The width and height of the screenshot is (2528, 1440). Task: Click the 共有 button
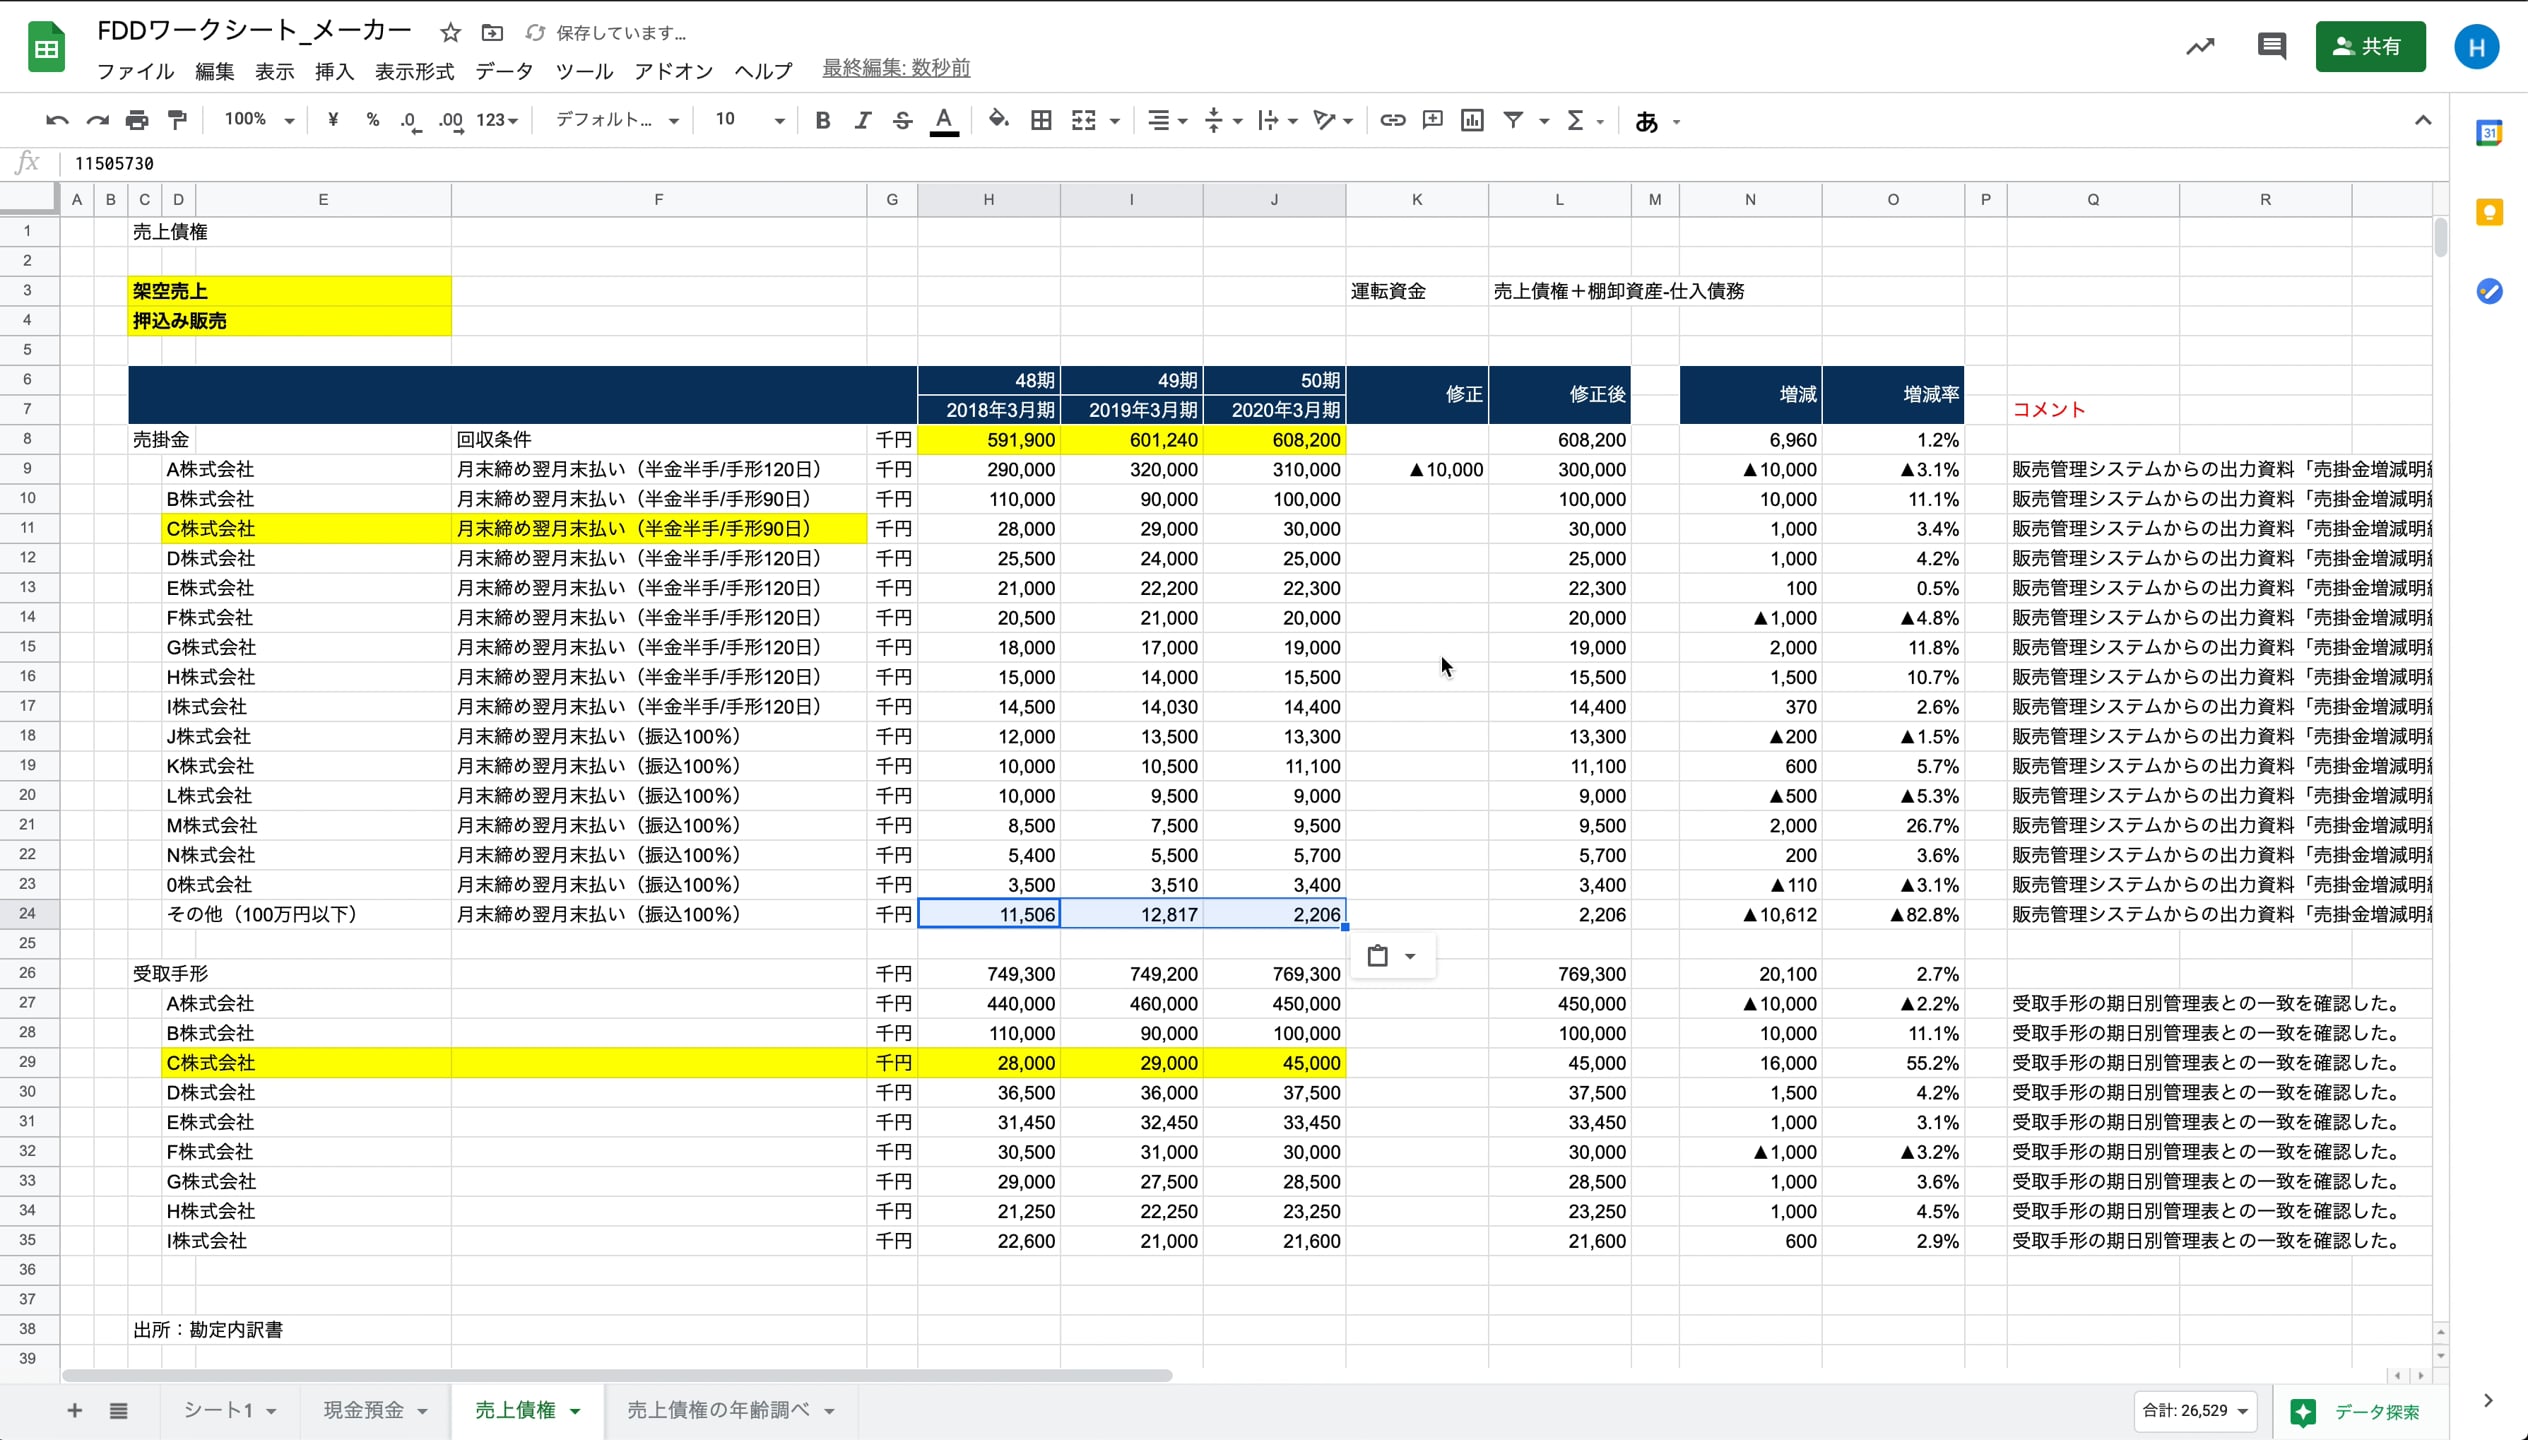[2371, 46]
